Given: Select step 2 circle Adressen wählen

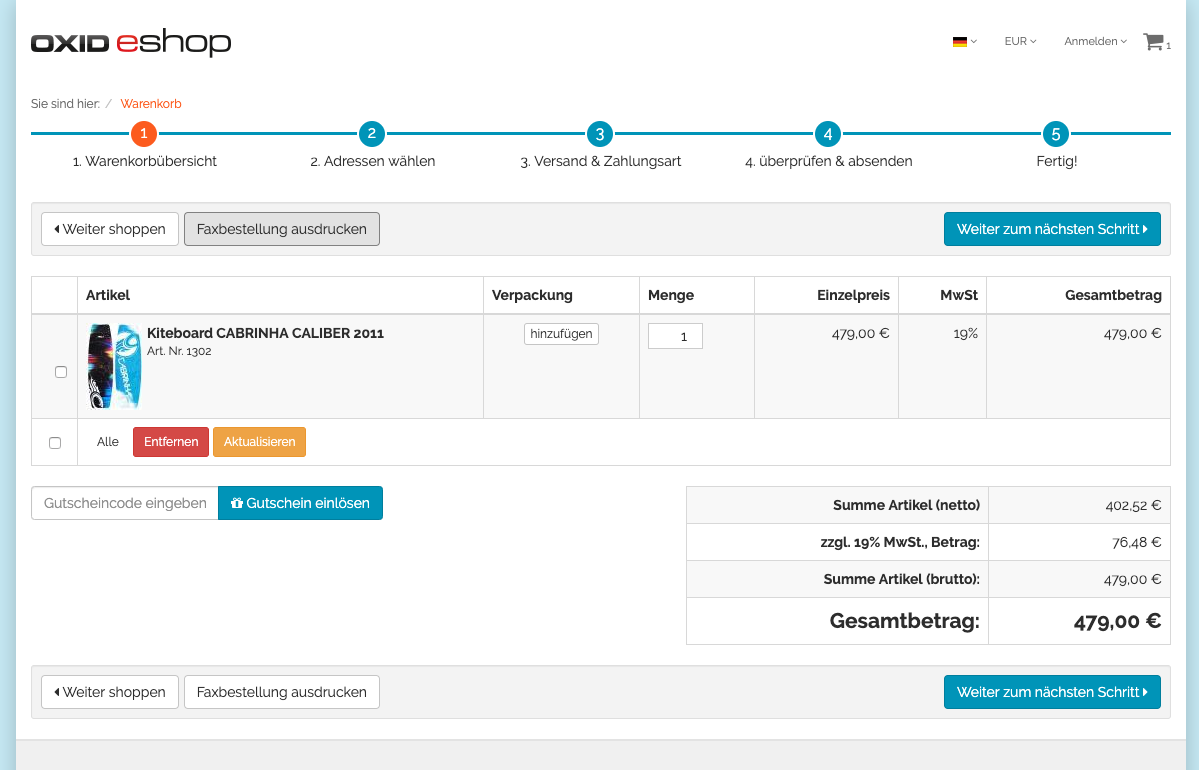Looking at the screenshot, I should click(x=372, y=134).
